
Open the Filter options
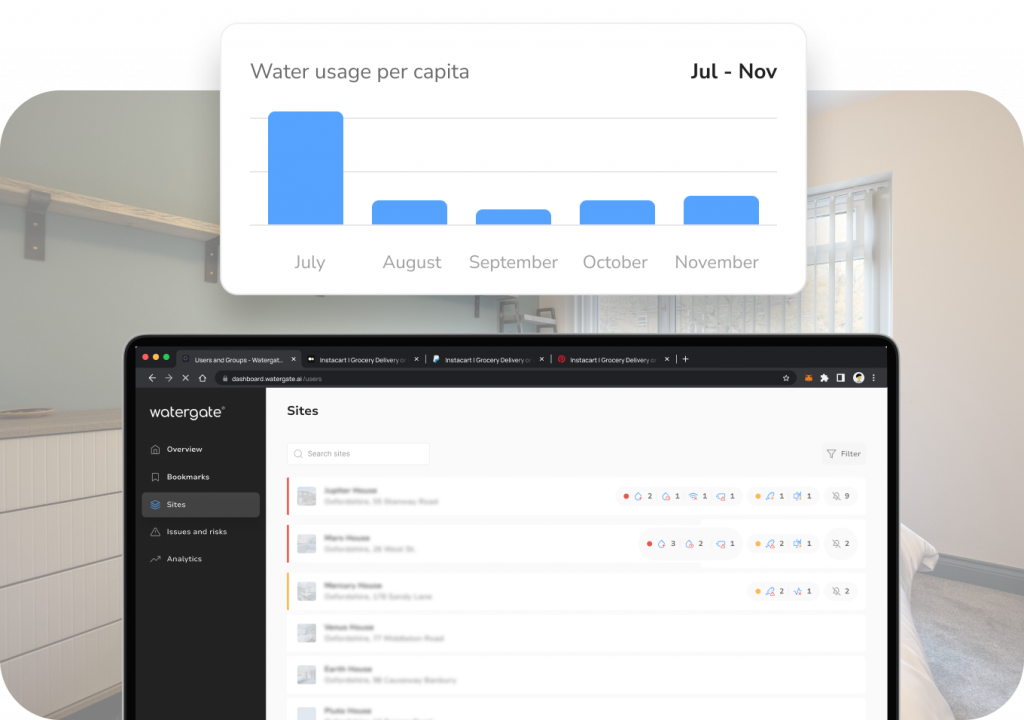[843, 454]
